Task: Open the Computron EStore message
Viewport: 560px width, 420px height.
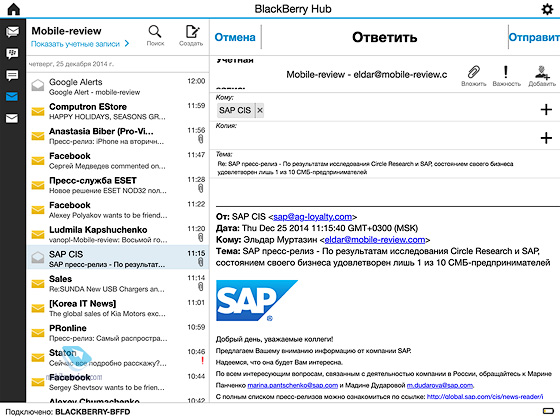Action: 118,111
